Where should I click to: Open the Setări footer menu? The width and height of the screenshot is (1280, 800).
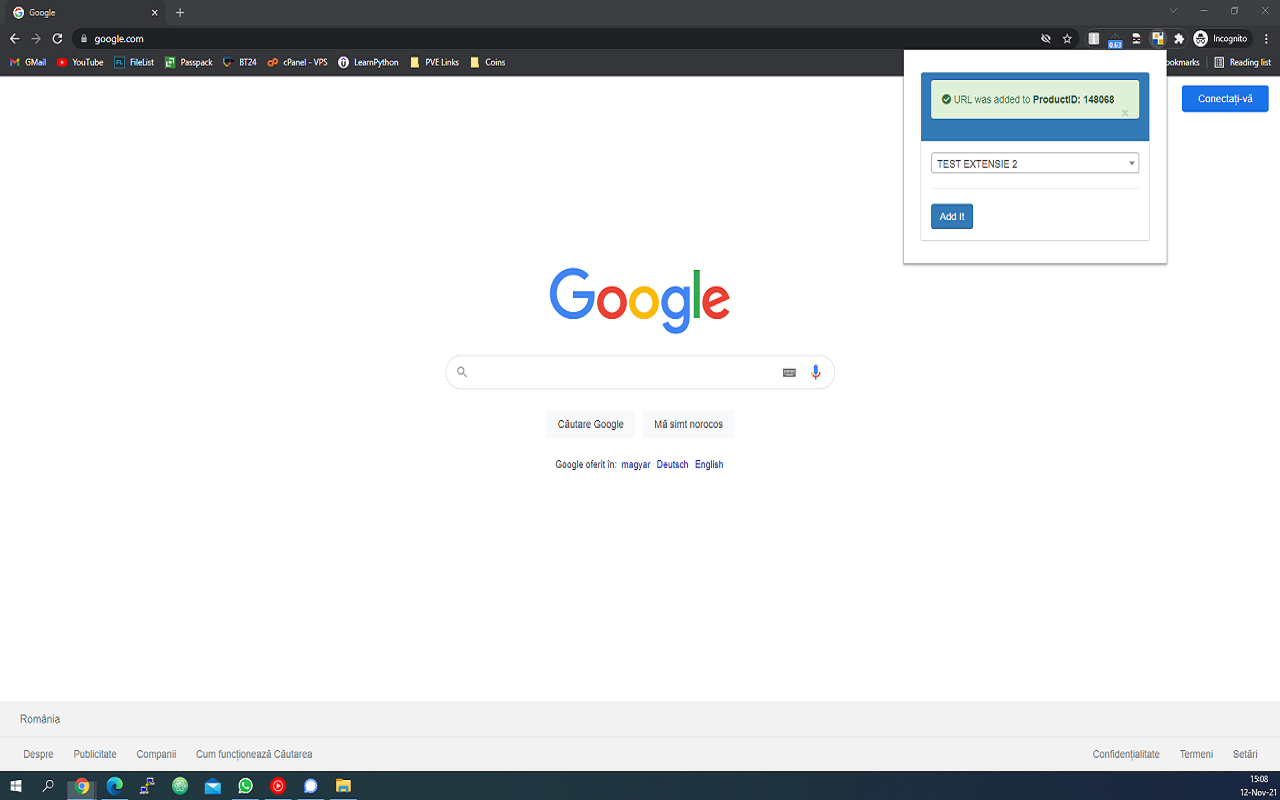pyautogui.click(x=1245, y=754)
